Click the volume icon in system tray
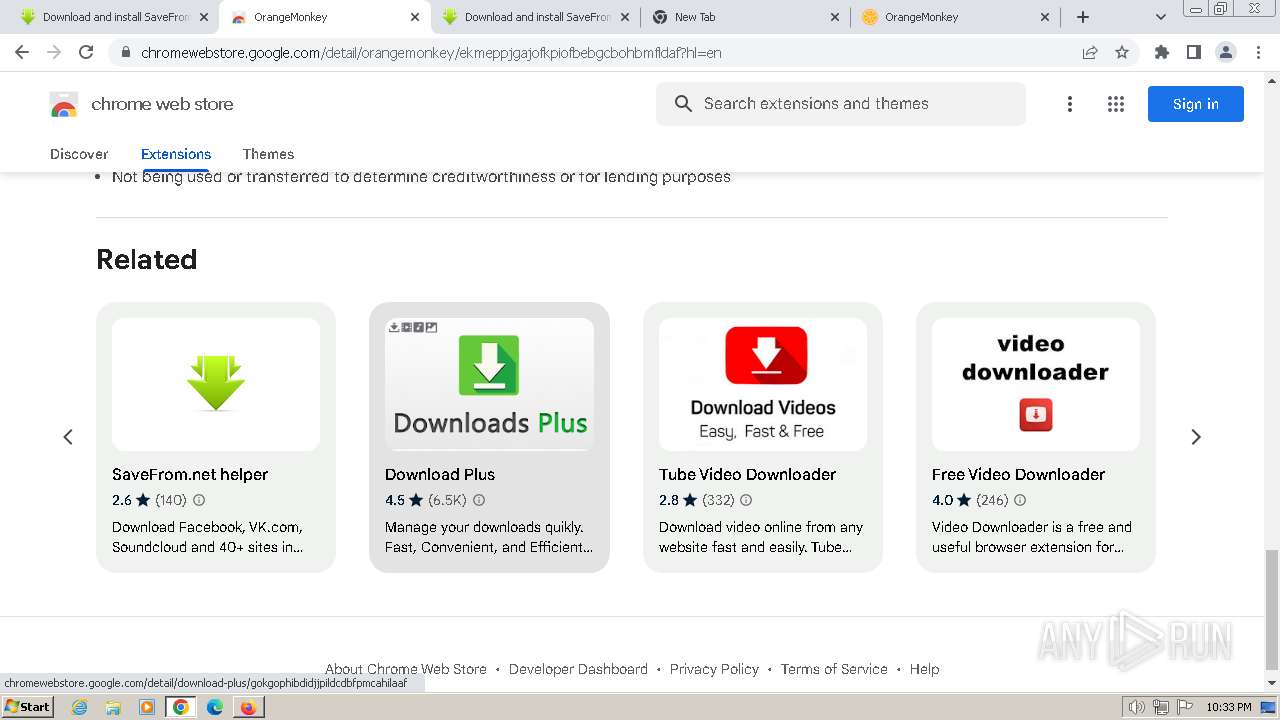The height and width of the screenshot is (720, 1280). click(x=1137, y=707)
